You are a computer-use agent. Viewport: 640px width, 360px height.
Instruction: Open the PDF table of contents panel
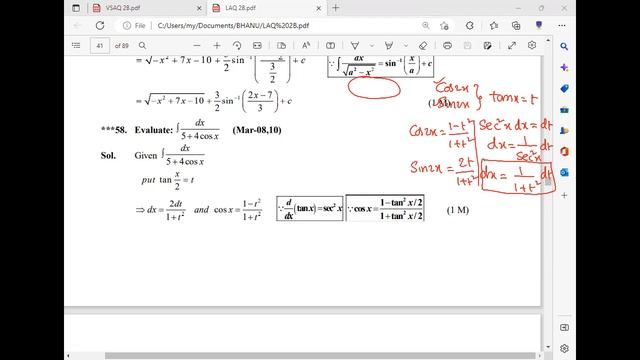point(76,46)
